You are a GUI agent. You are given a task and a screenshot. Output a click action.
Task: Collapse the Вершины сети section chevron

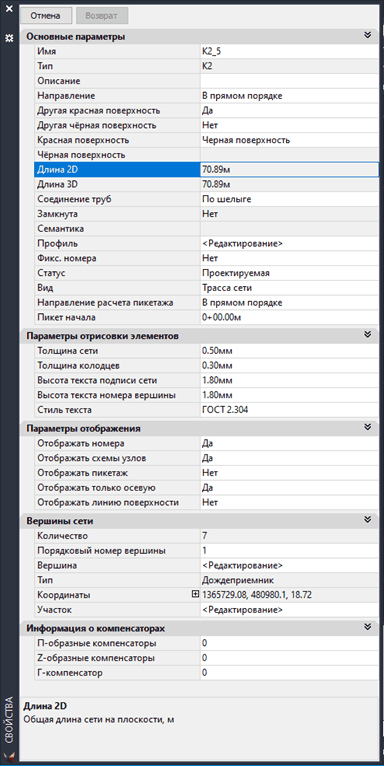368,521
